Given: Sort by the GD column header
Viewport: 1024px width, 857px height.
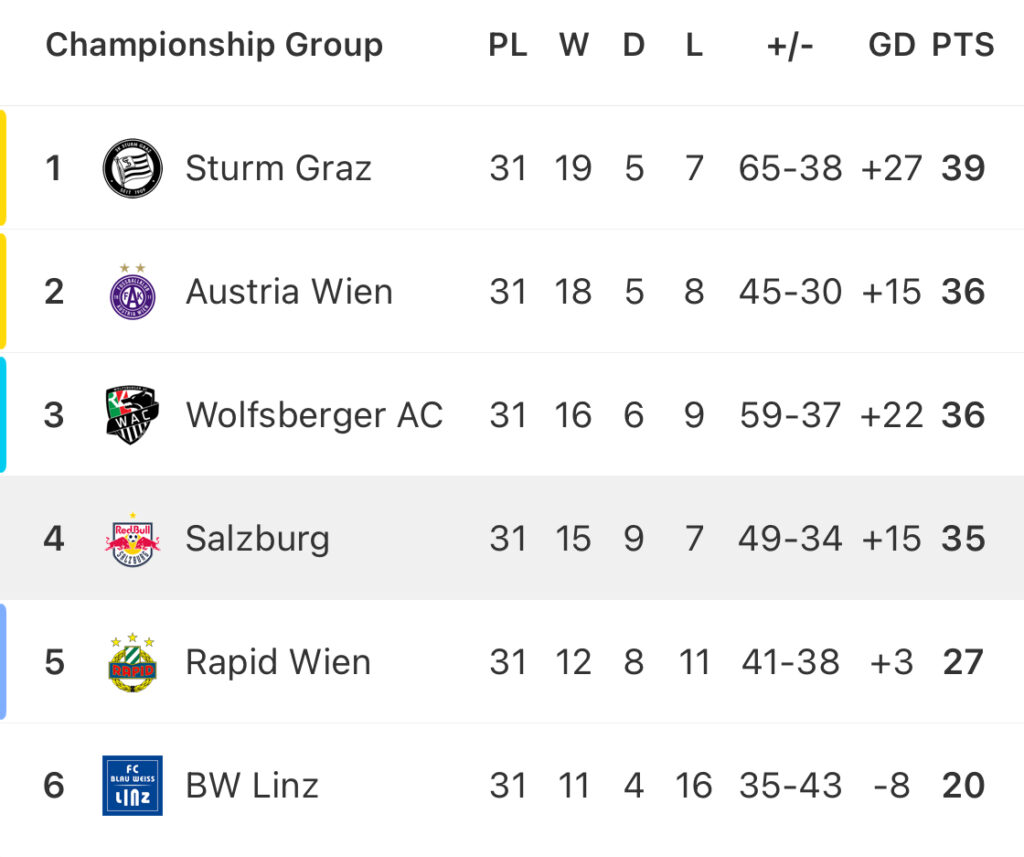Looking at the screenshot, I should (x=891, y=45).
